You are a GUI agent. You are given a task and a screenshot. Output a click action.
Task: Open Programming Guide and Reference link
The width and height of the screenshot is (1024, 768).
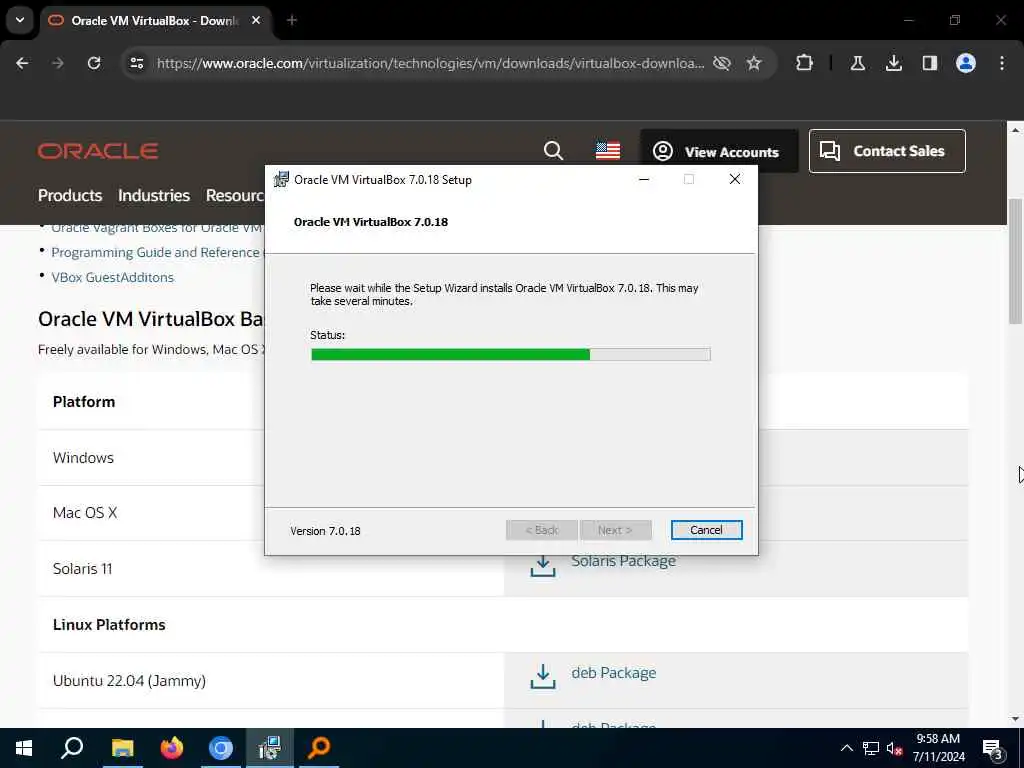[x=157, y=252]
